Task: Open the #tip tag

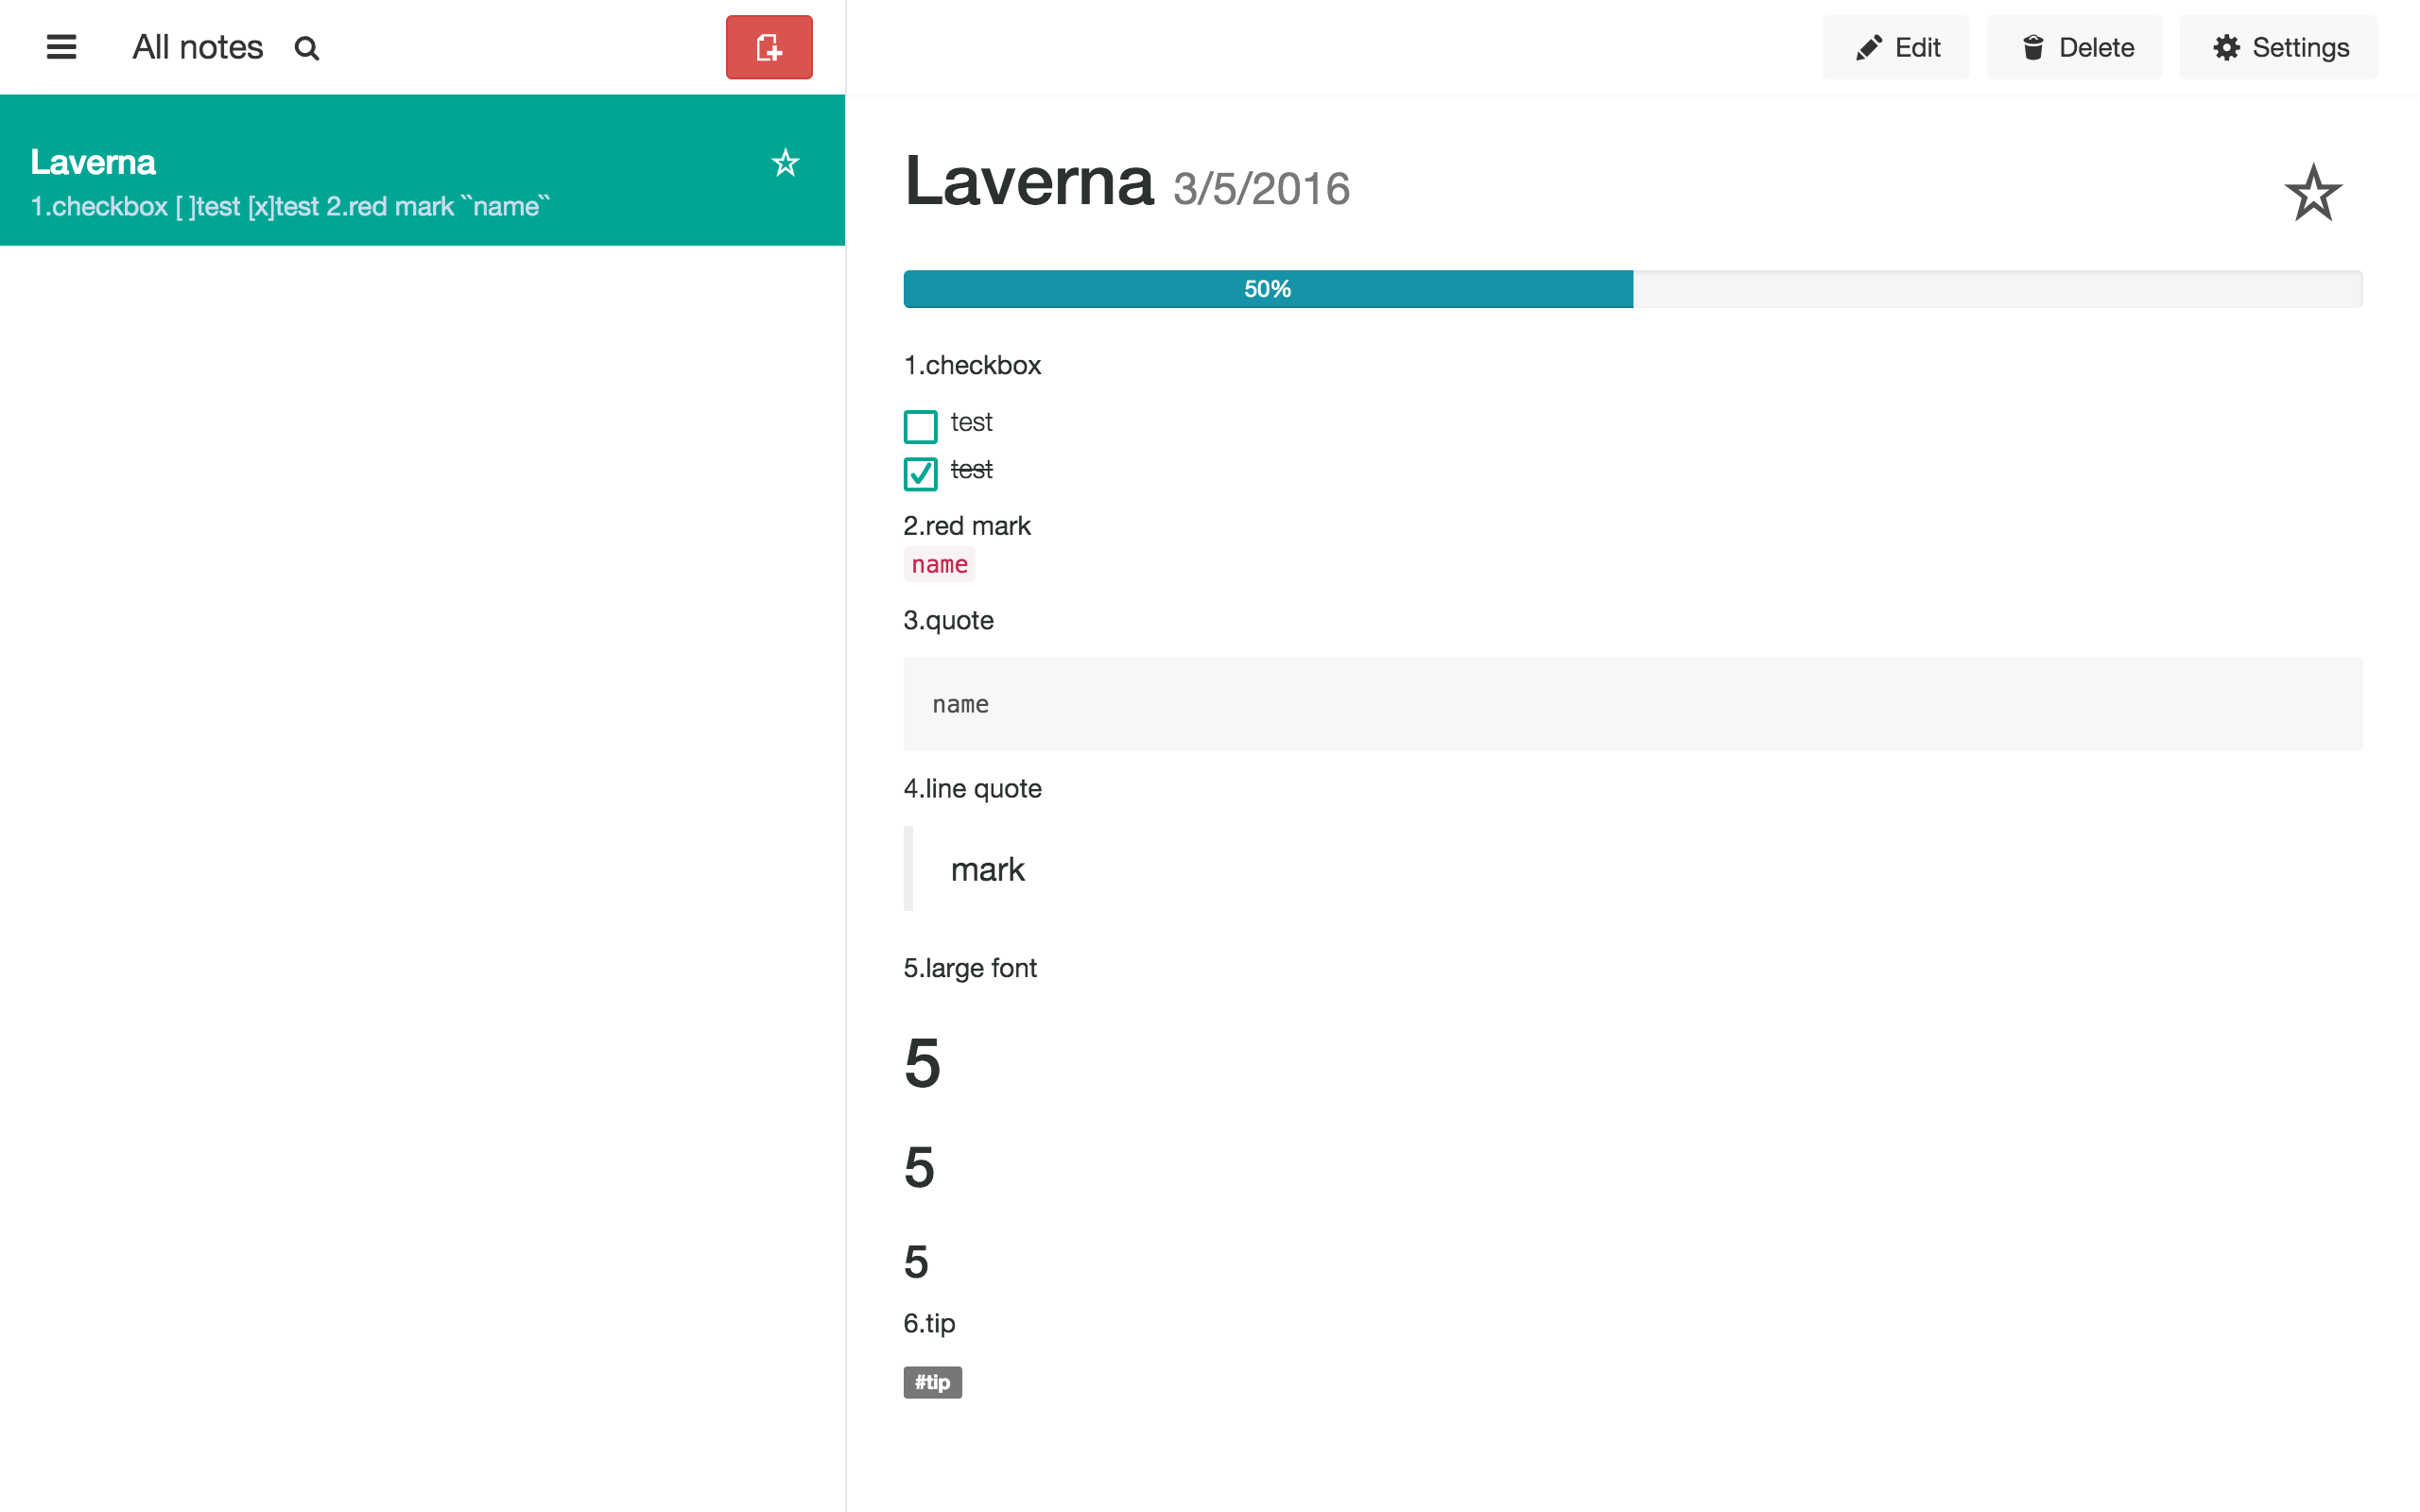Action: [932, 1382]
